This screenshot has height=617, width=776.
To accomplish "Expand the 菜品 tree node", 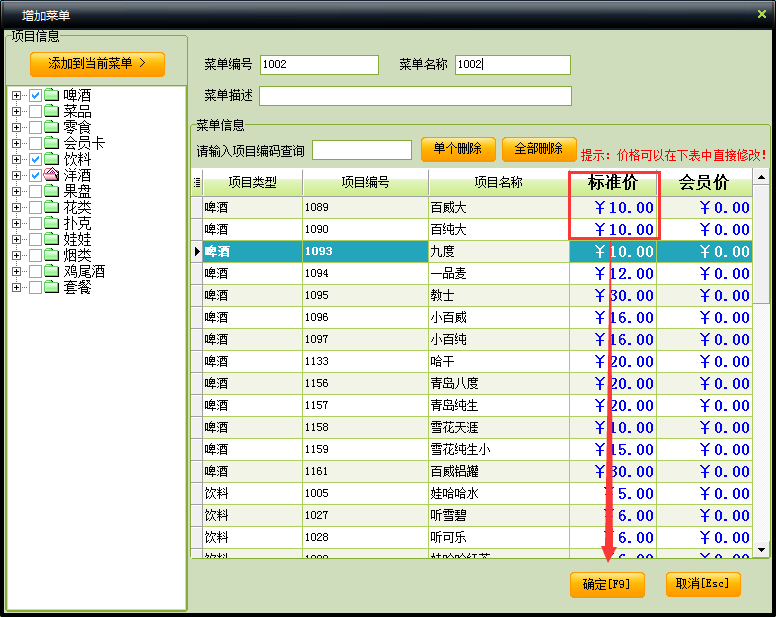I will pyautogui.click(x=16, y=111).
